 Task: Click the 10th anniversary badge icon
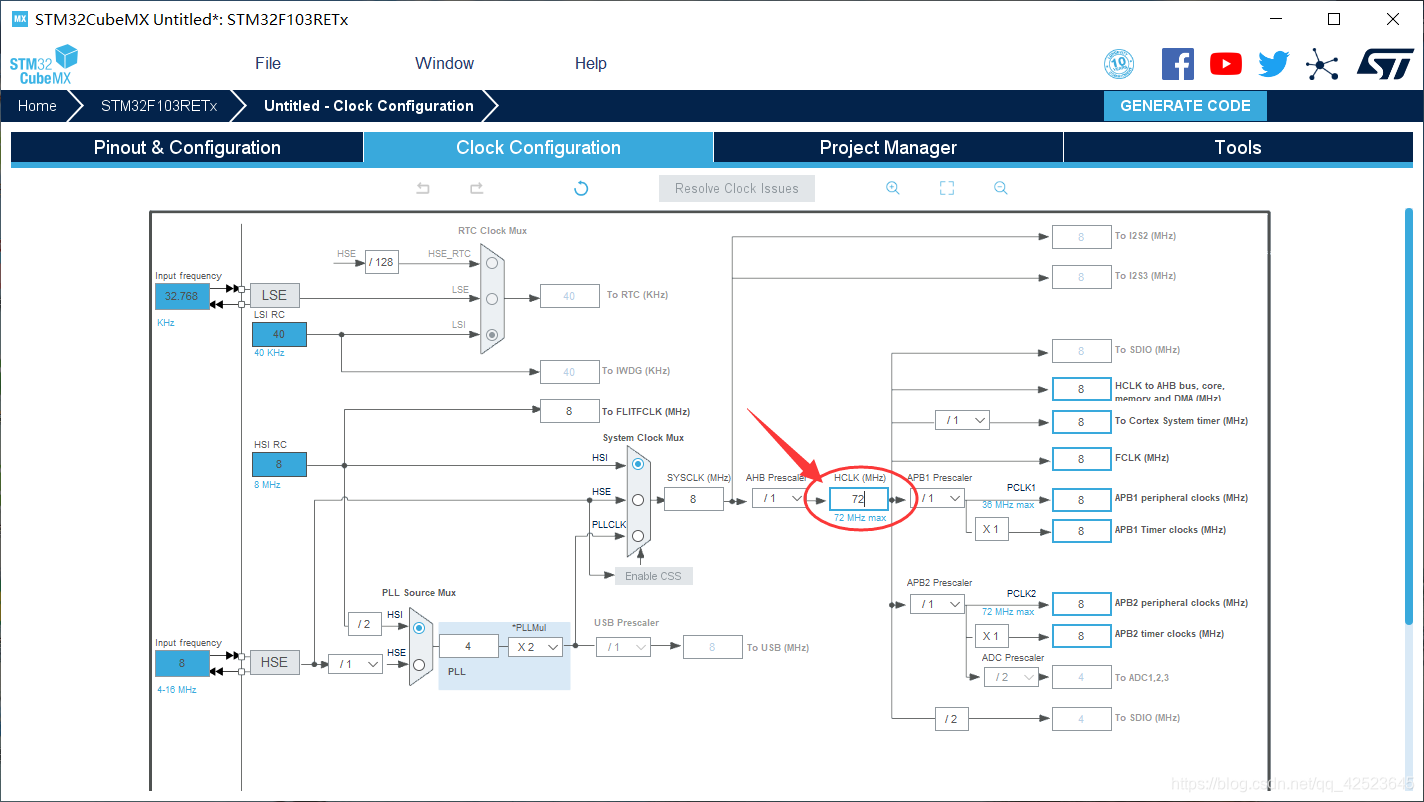[1119, 64]
